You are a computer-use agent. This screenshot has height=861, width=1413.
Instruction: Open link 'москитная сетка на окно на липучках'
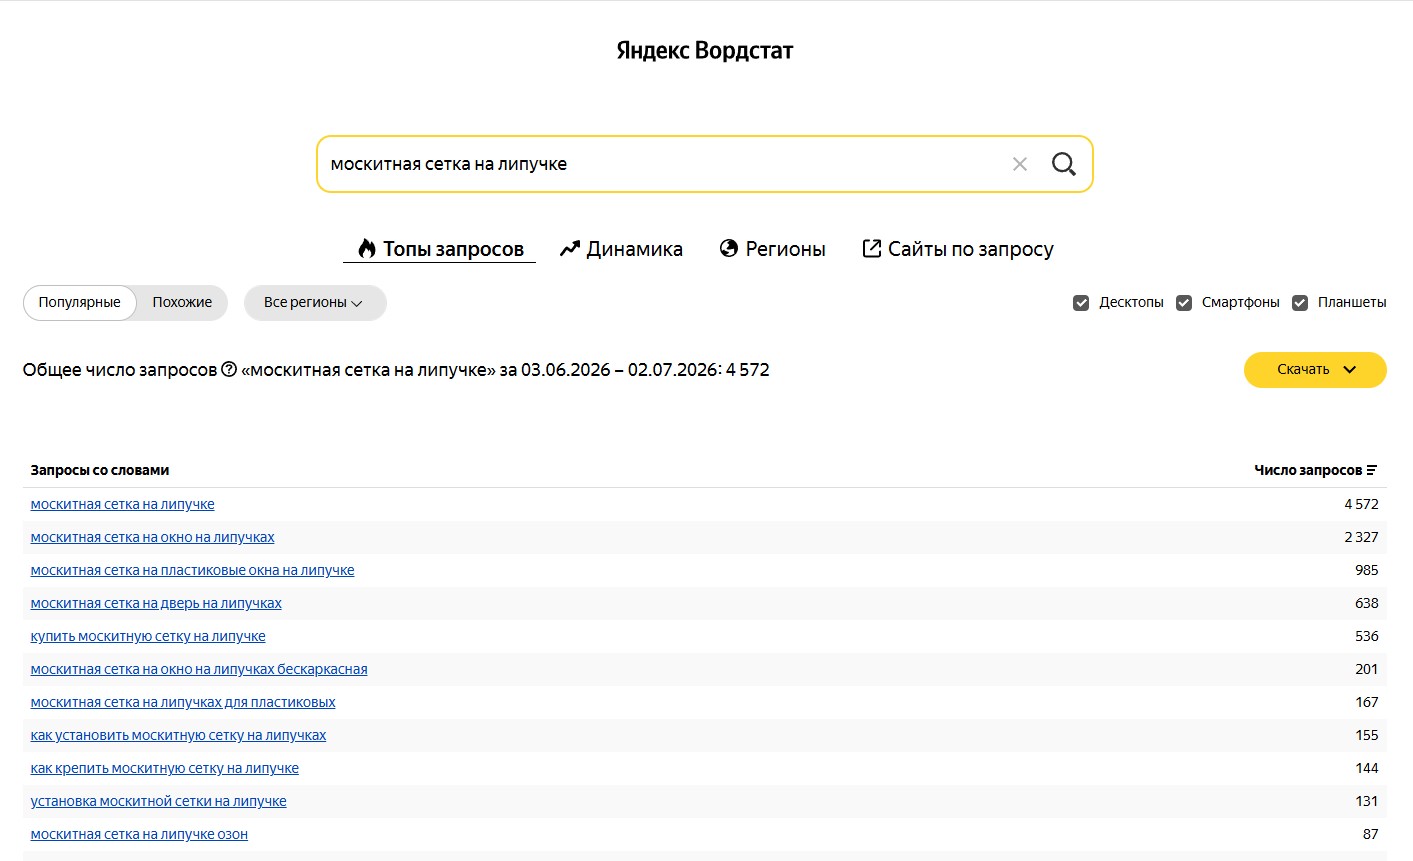153,538
